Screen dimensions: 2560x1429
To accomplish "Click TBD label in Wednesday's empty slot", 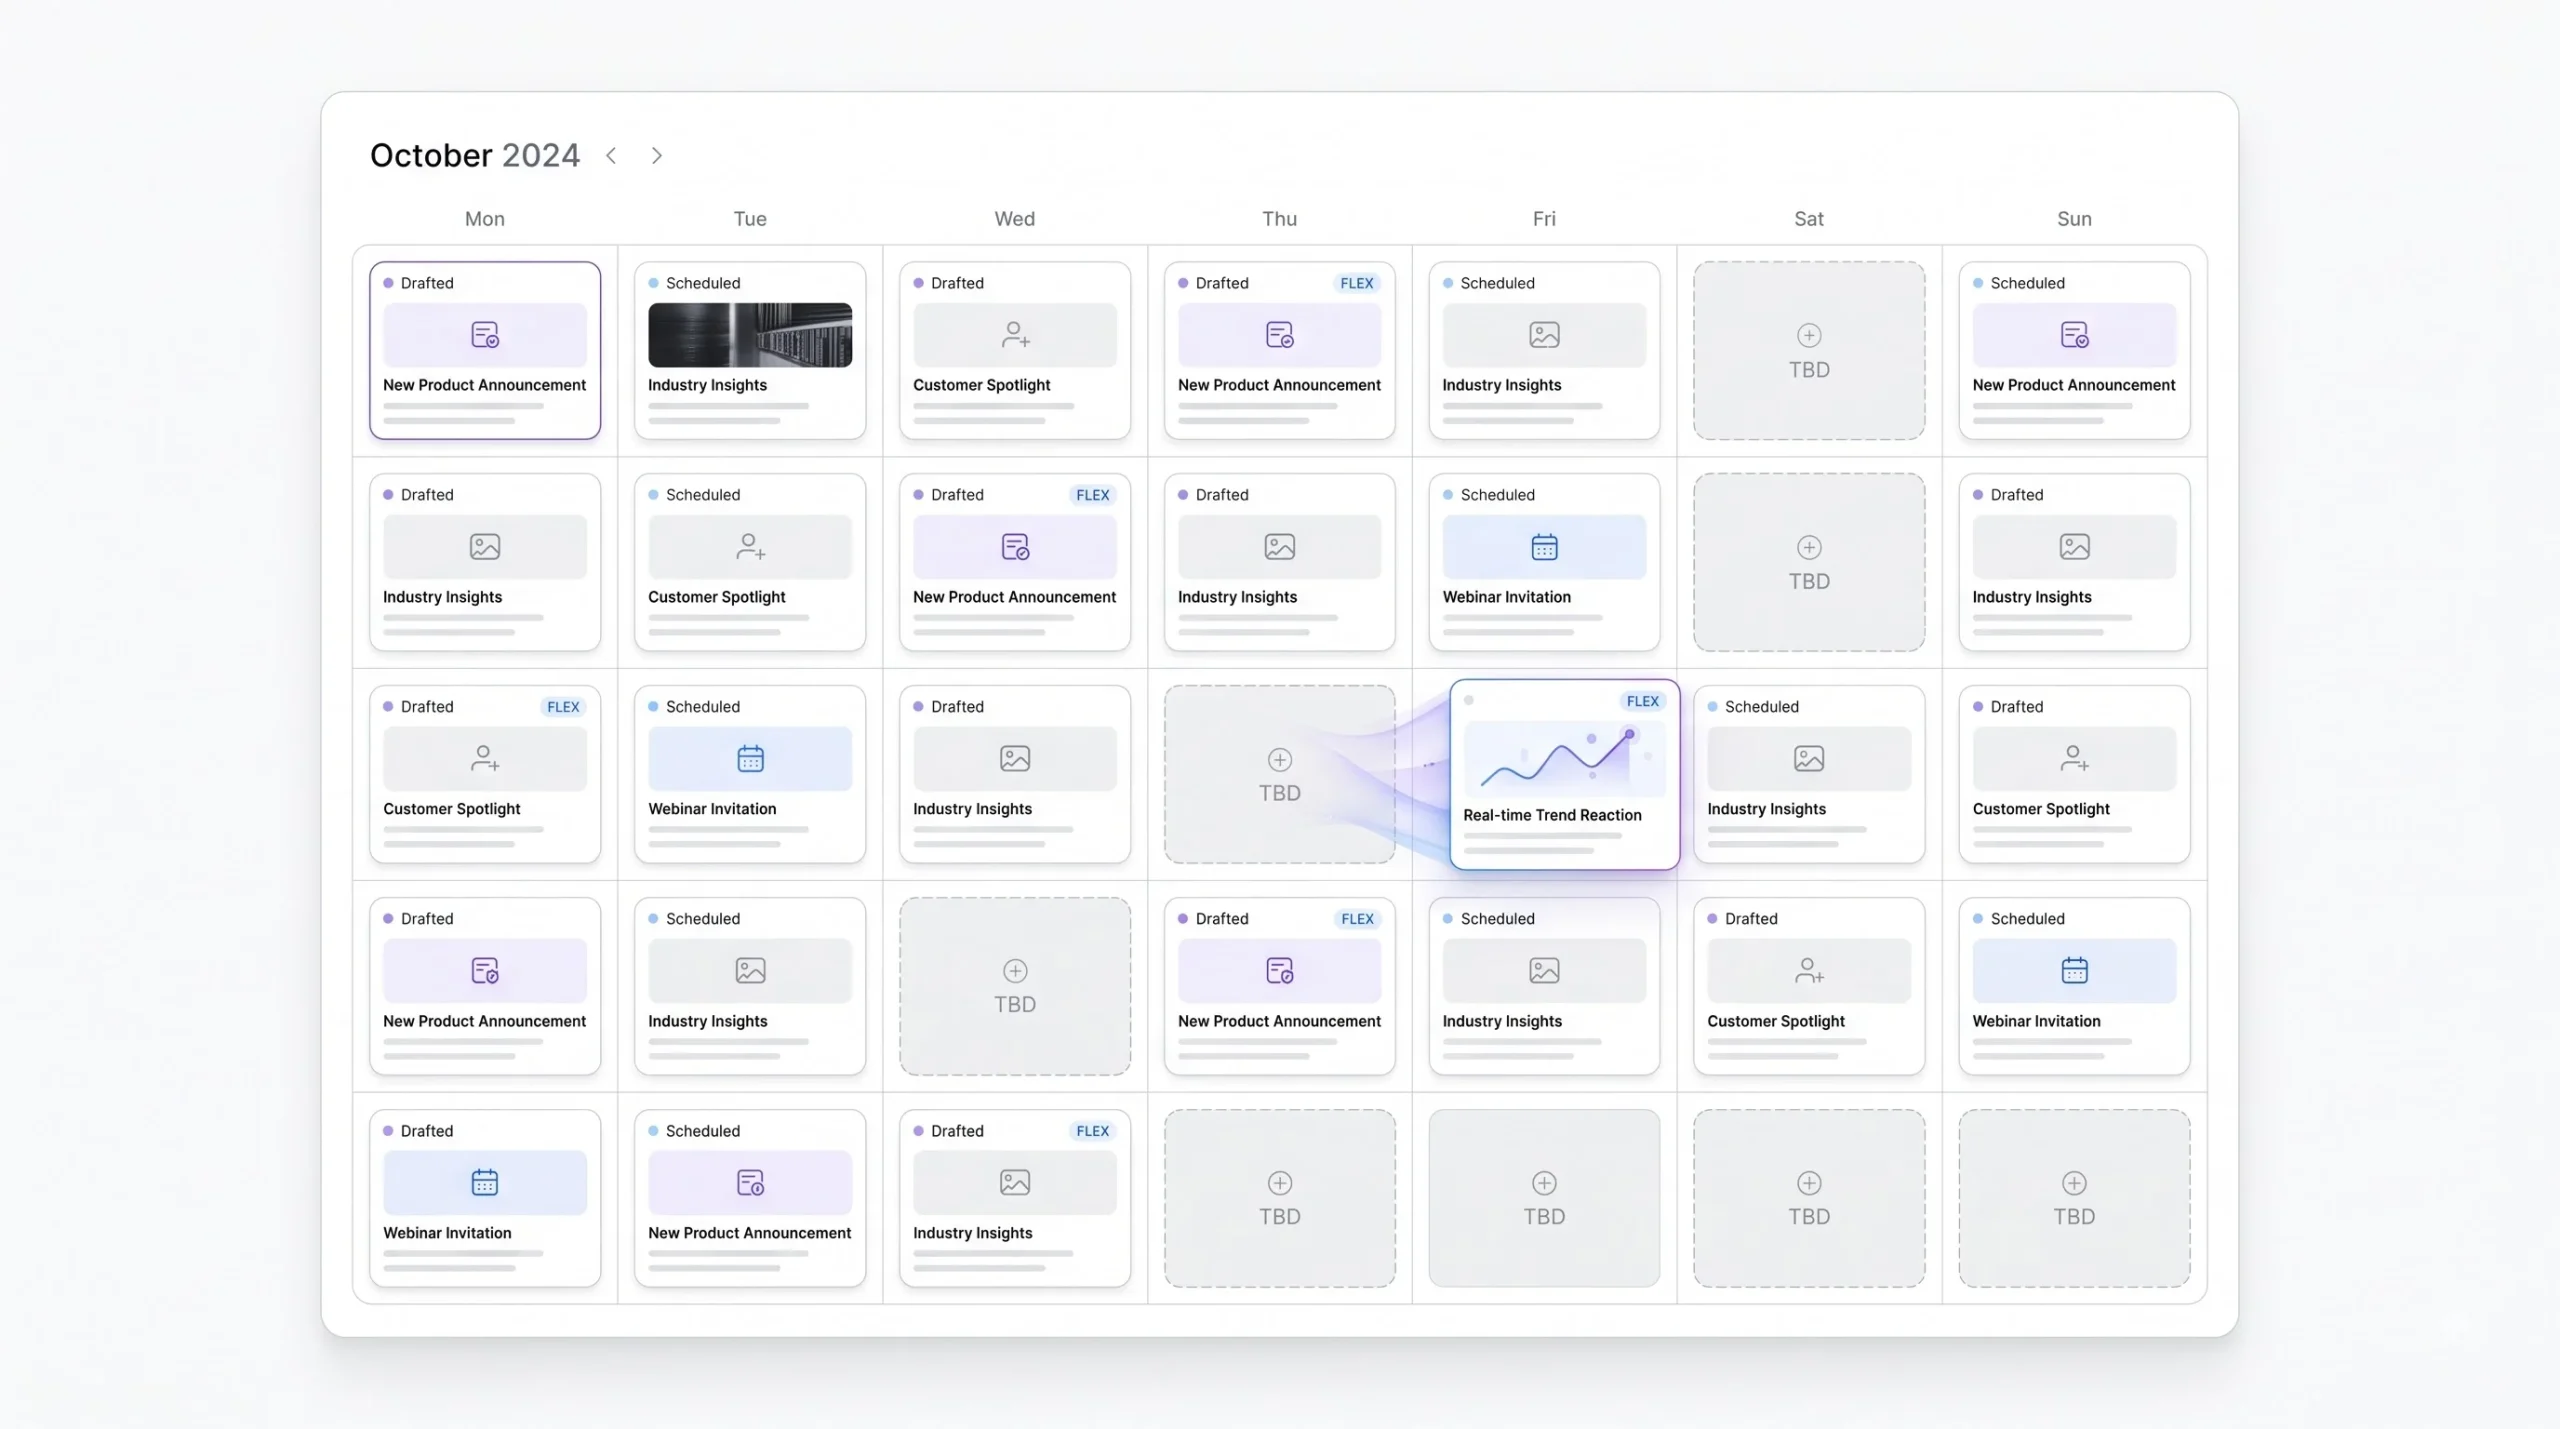I will 1015,1004.
